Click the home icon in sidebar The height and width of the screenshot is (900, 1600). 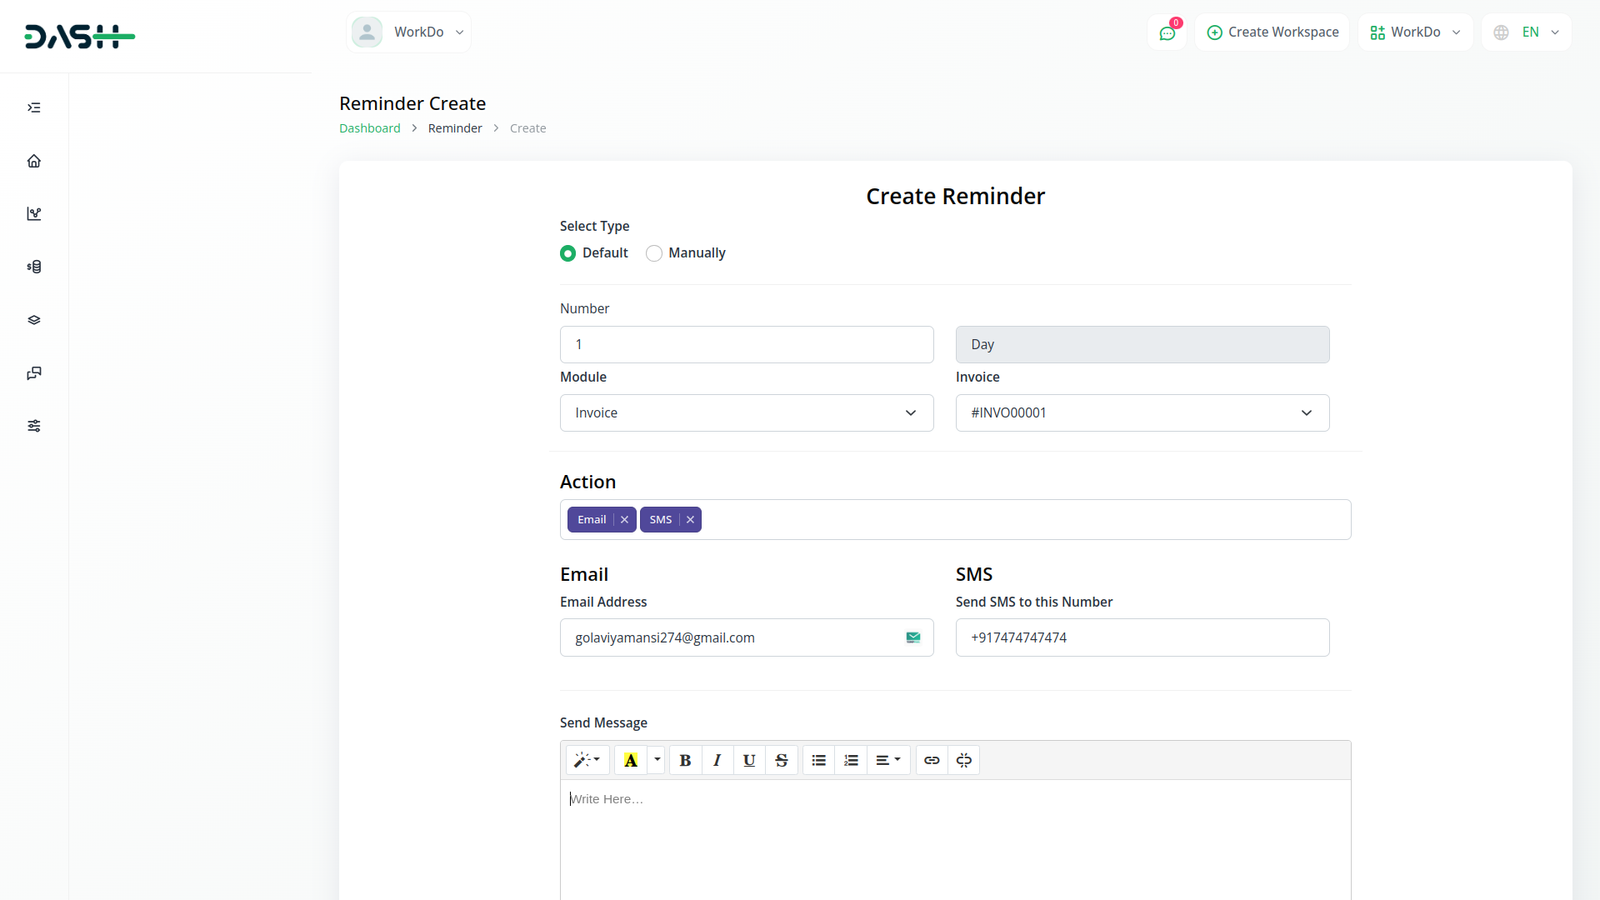pos(34,161)
